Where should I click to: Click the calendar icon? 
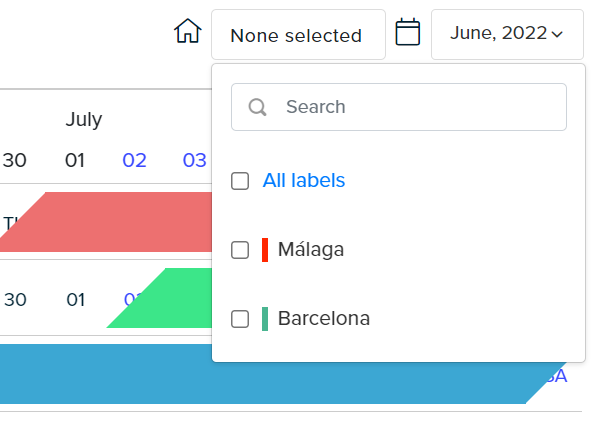(x=408, y=32)
